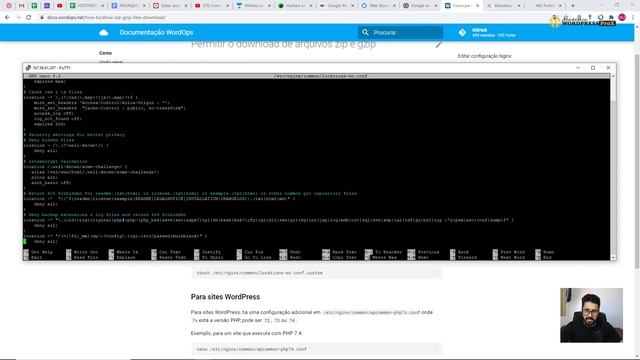Viewport: 640px width, 360px height.
Task: Close the PuTTY window
Action: (x=608, y=68)
